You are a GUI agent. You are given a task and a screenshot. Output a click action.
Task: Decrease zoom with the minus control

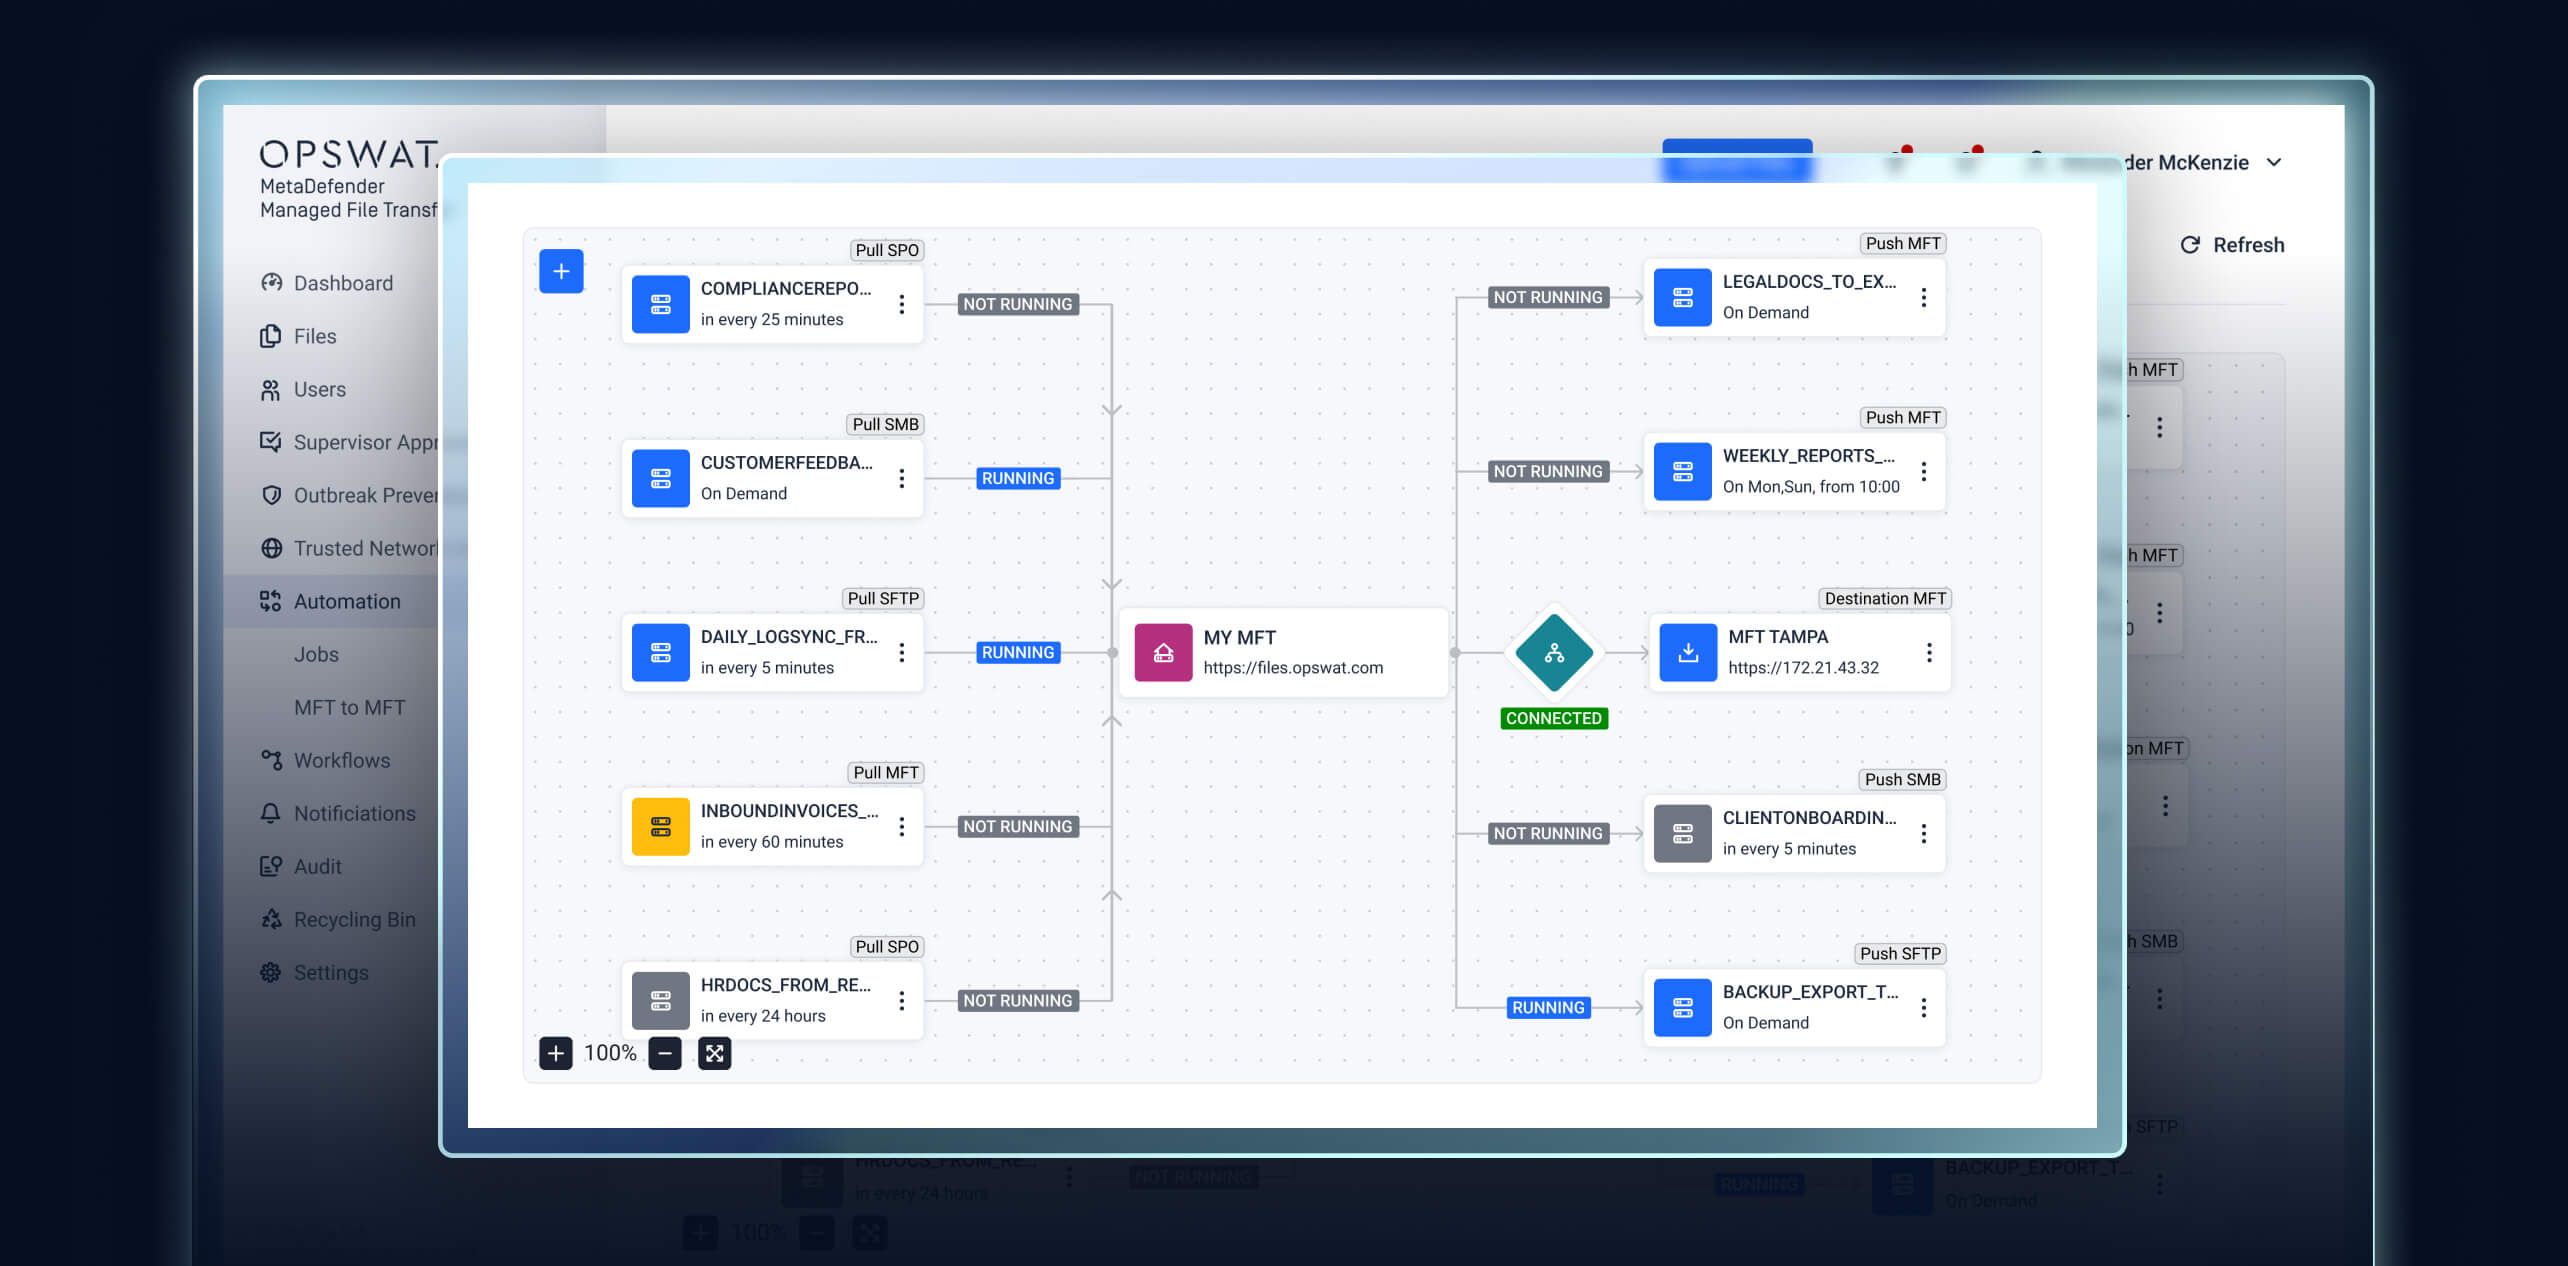664,1052
